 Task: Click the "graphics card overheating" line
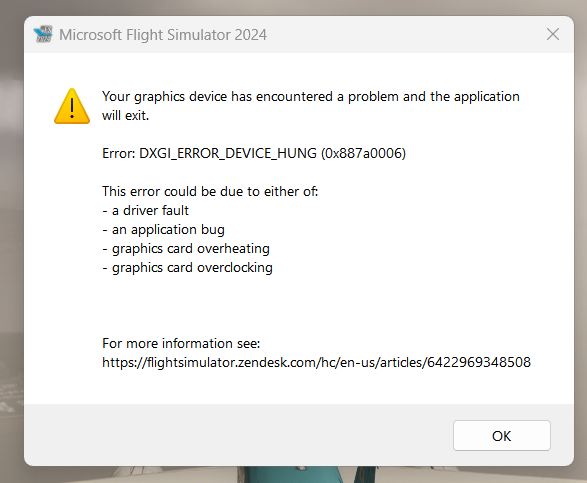coord(186,249)
